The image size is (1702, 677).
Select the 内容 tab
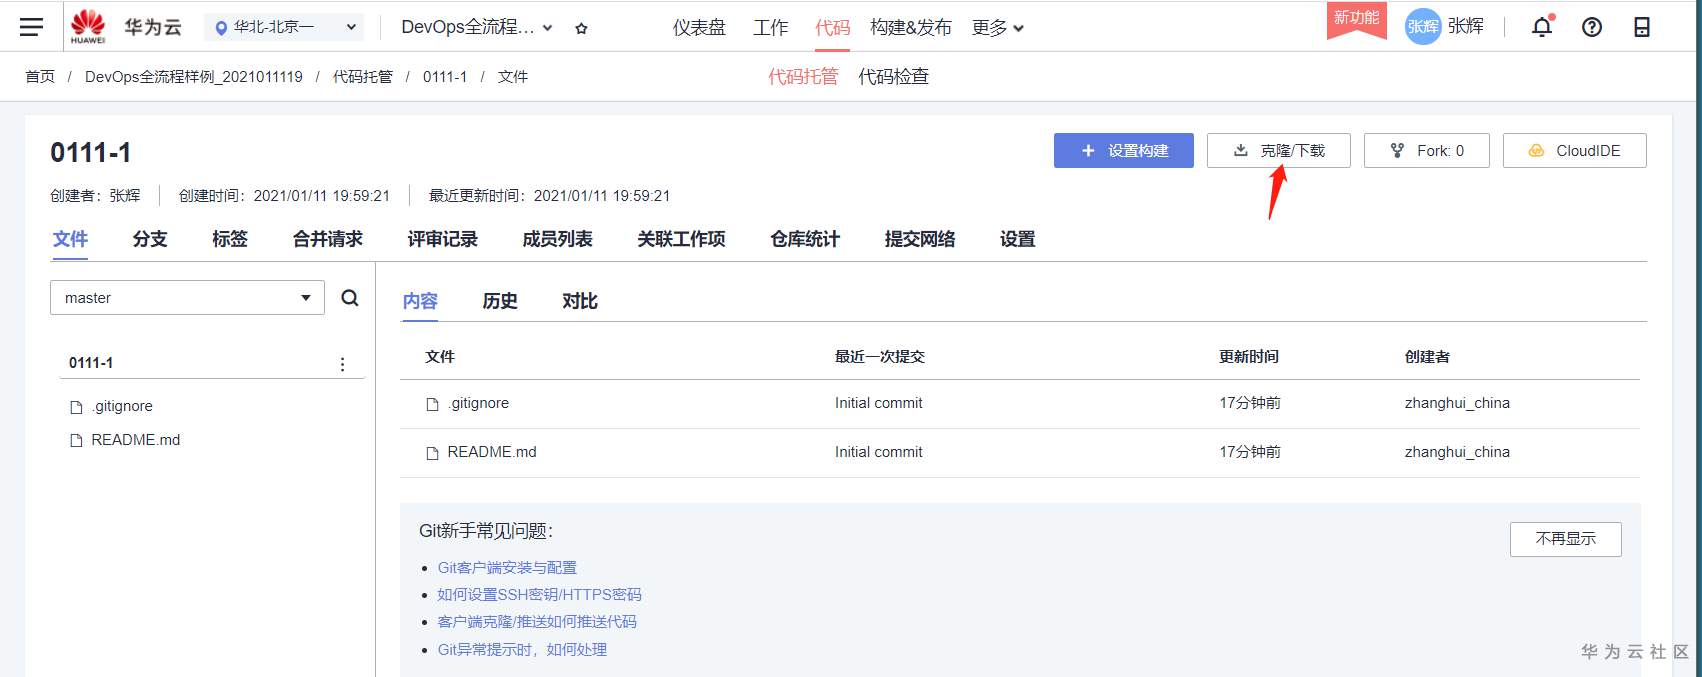(420, 301)
